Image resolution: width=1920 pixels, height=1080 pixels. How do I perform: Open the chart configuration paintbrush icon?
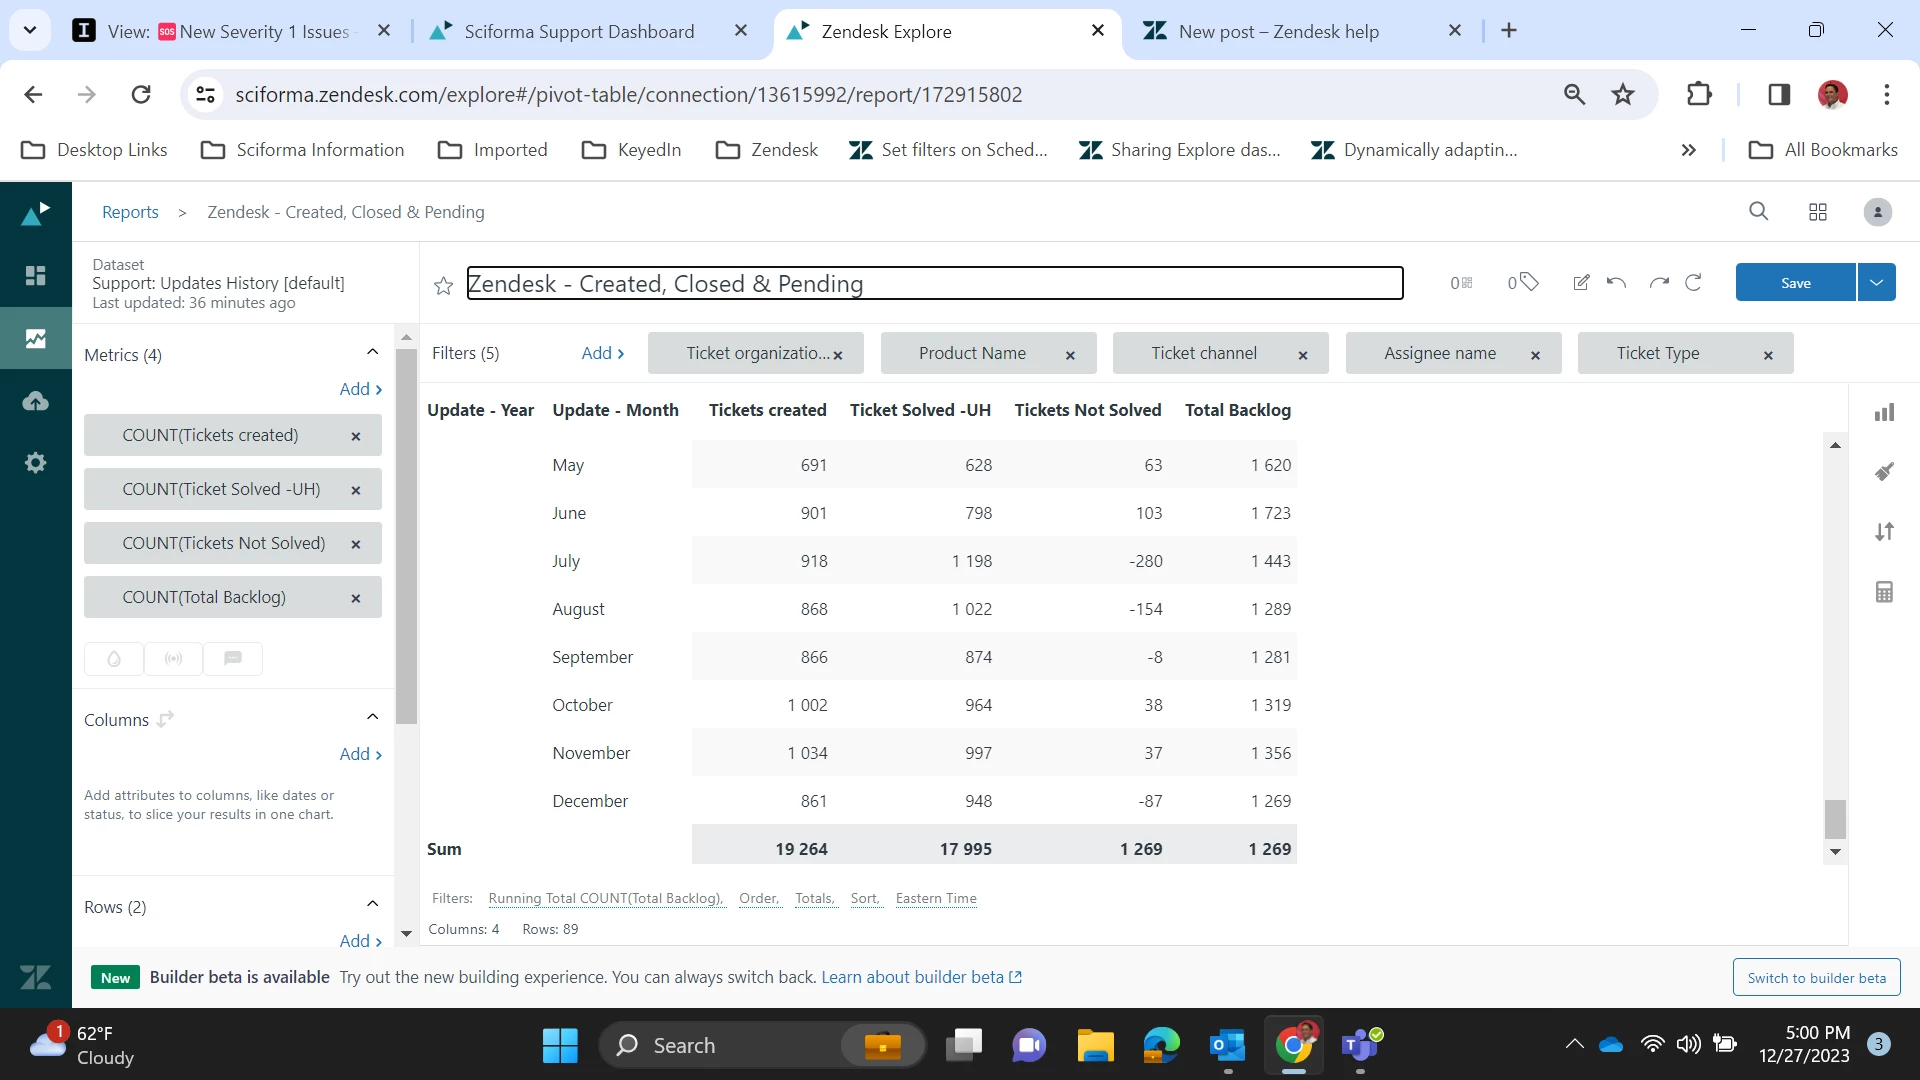[1884, 471]
